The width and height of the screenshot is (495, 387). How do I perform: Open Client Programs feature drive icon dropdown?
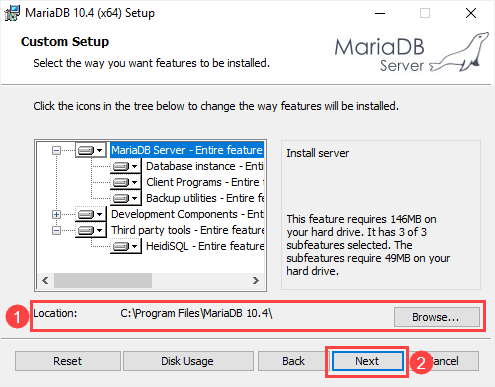click(126, 182)
